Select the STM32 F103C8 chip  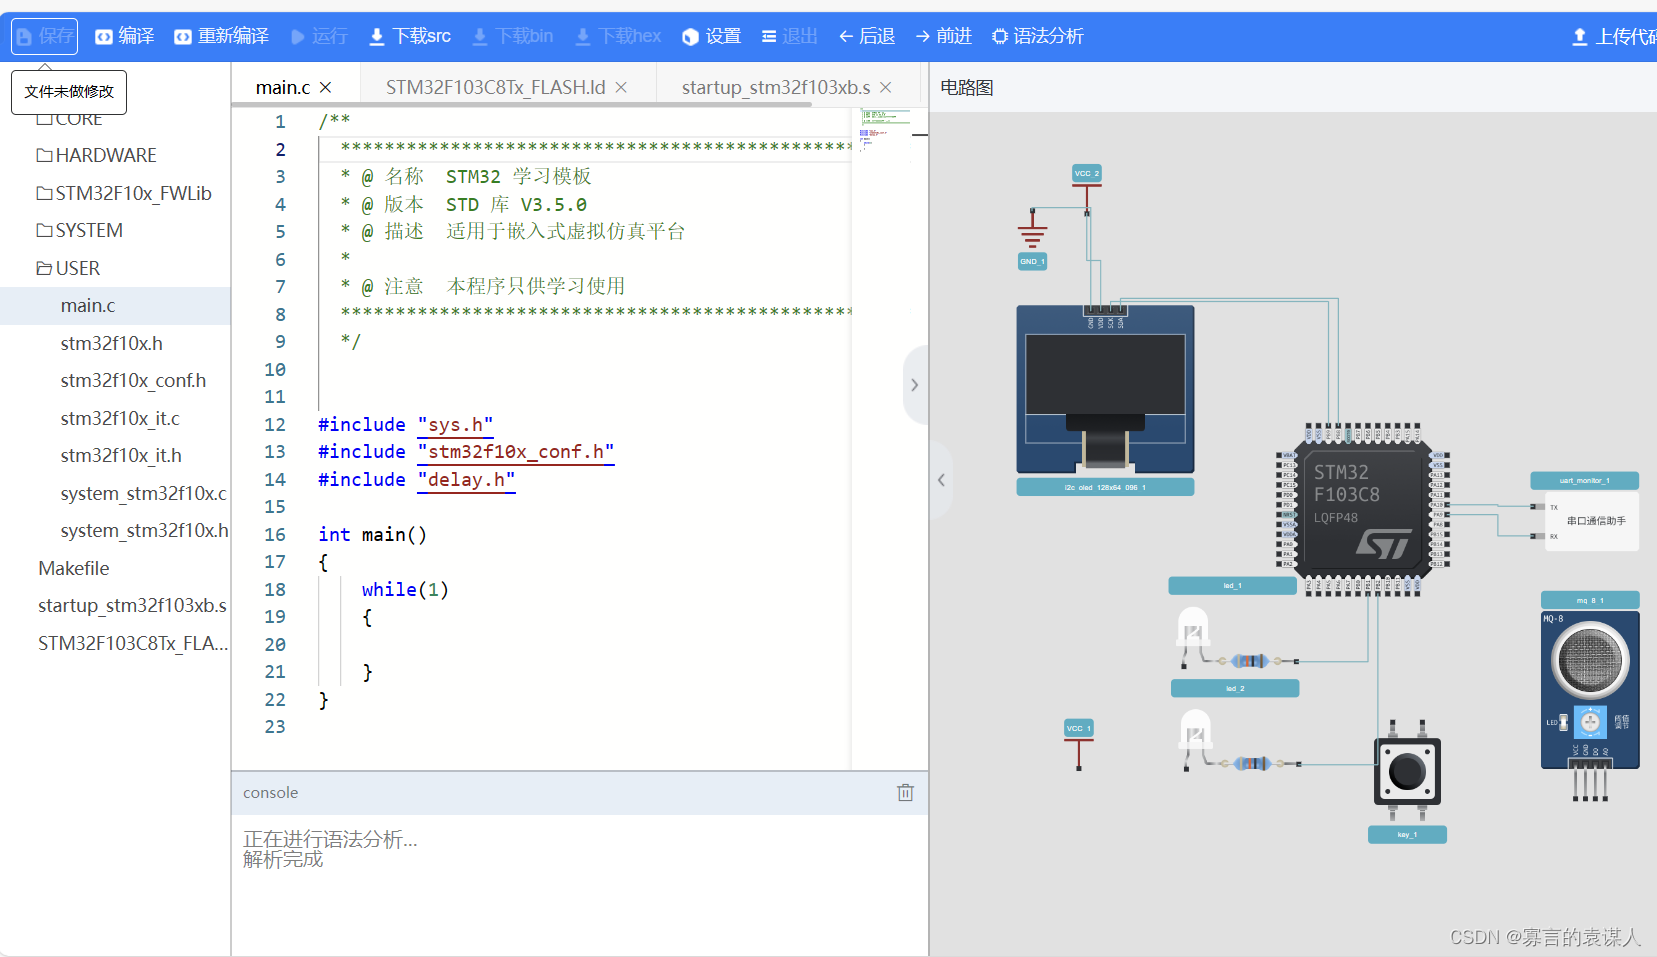[1362, 510]
